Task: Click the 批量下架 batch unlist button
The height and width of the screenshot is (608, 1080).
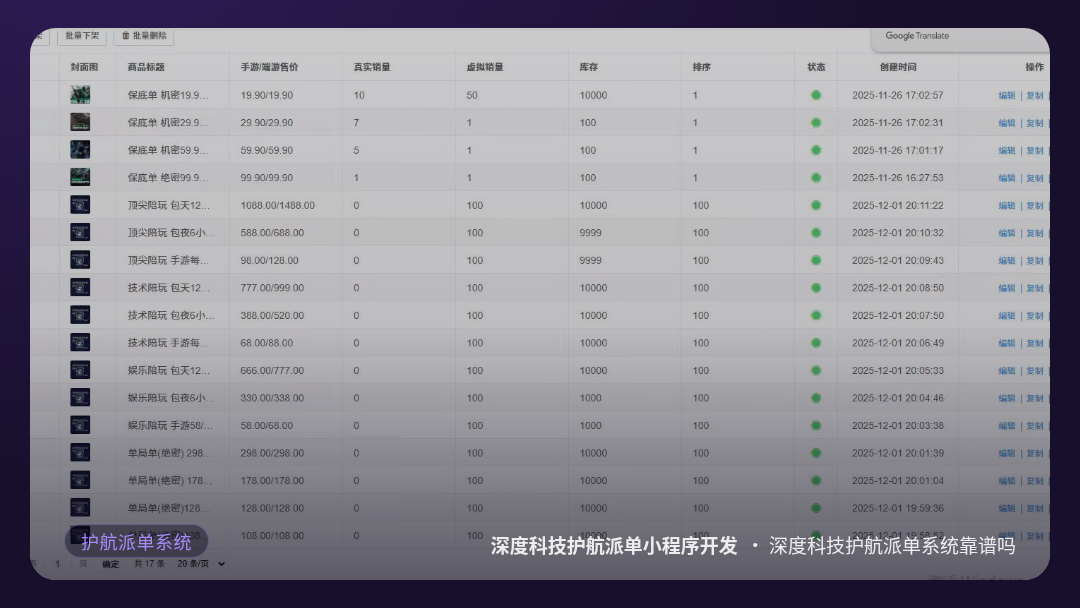Action: click(x=82, y=36)
